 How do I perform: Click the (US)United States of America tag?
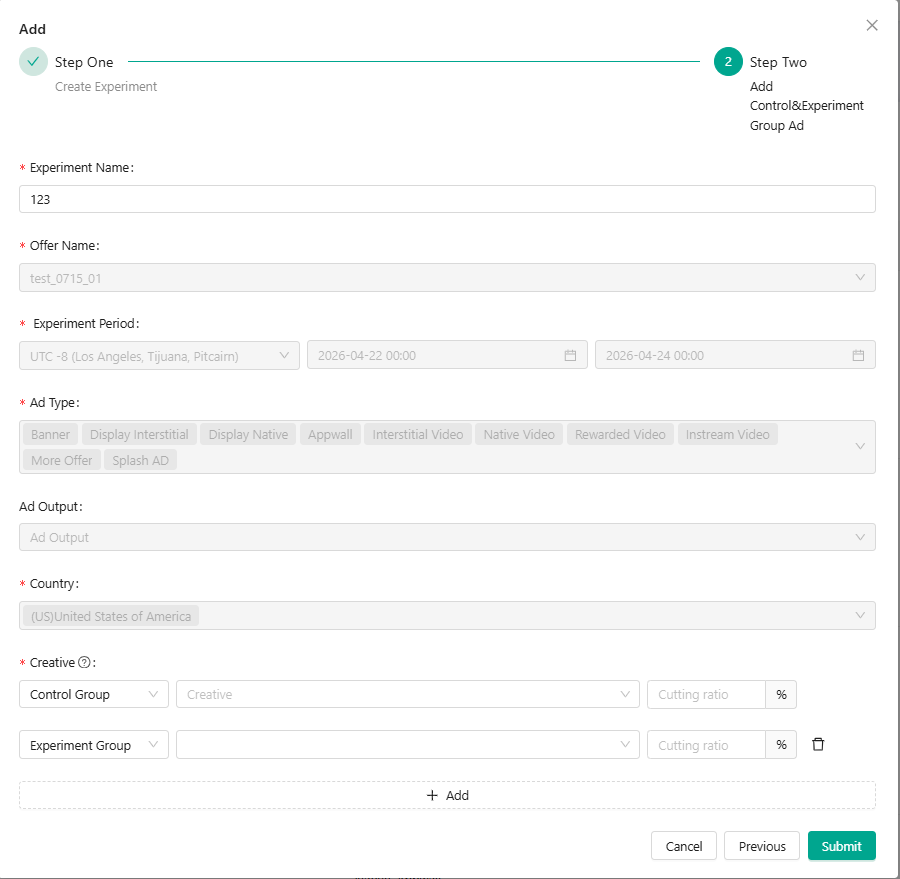click(x=111, y=616)
